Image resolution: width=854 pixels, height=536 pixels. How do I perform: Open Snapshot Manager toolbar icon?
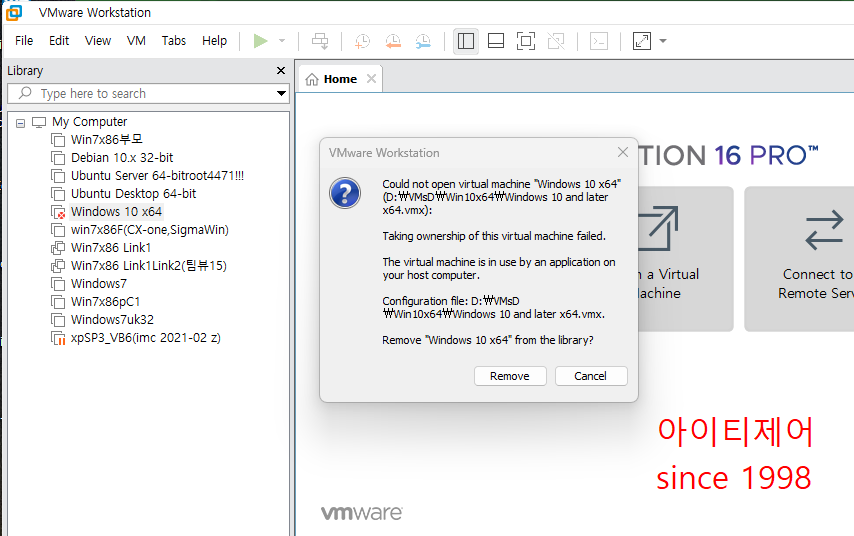coord(423,41)
